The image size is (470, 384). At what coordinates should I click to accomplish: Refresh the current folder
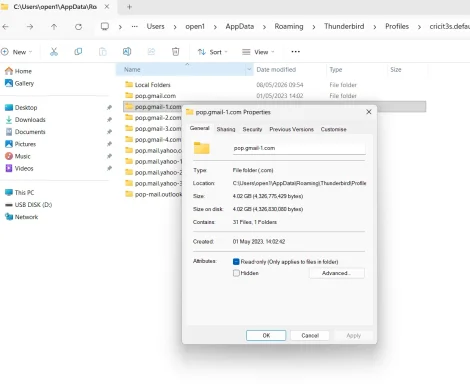(78, 27)
